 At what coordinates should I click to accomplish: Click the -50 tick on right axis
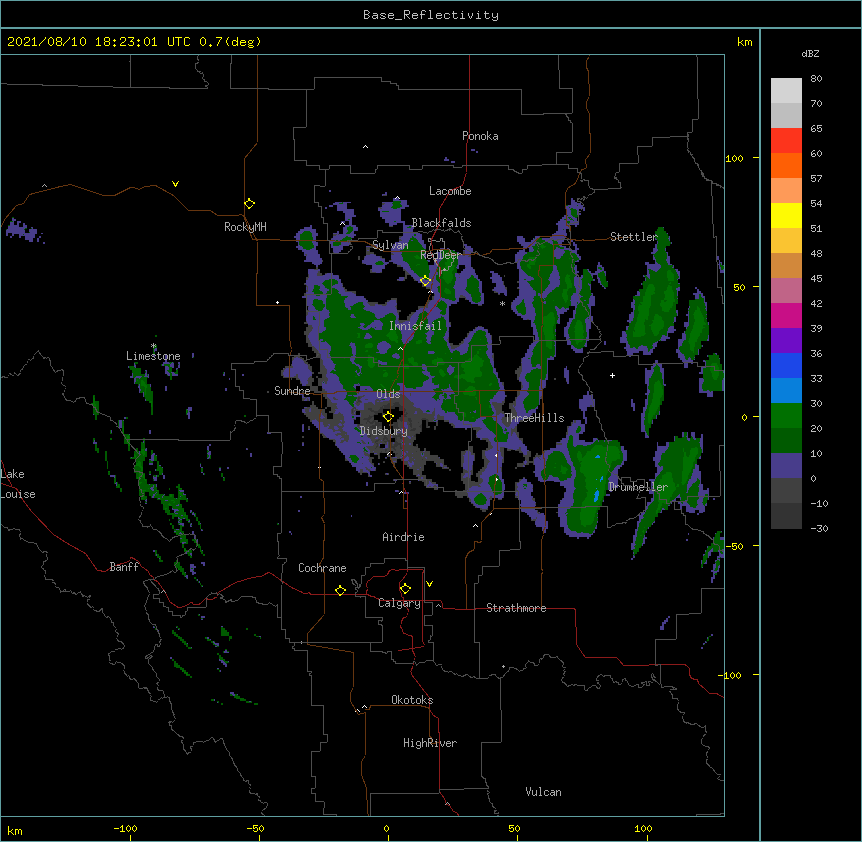click(734, 546)
